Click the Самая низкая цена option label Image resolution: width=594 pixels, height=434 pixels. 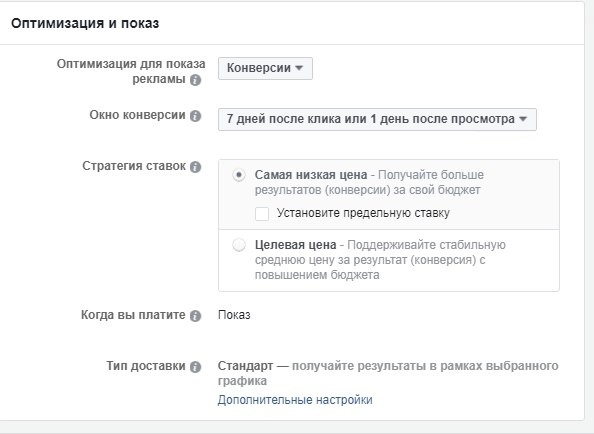(311, 175)
